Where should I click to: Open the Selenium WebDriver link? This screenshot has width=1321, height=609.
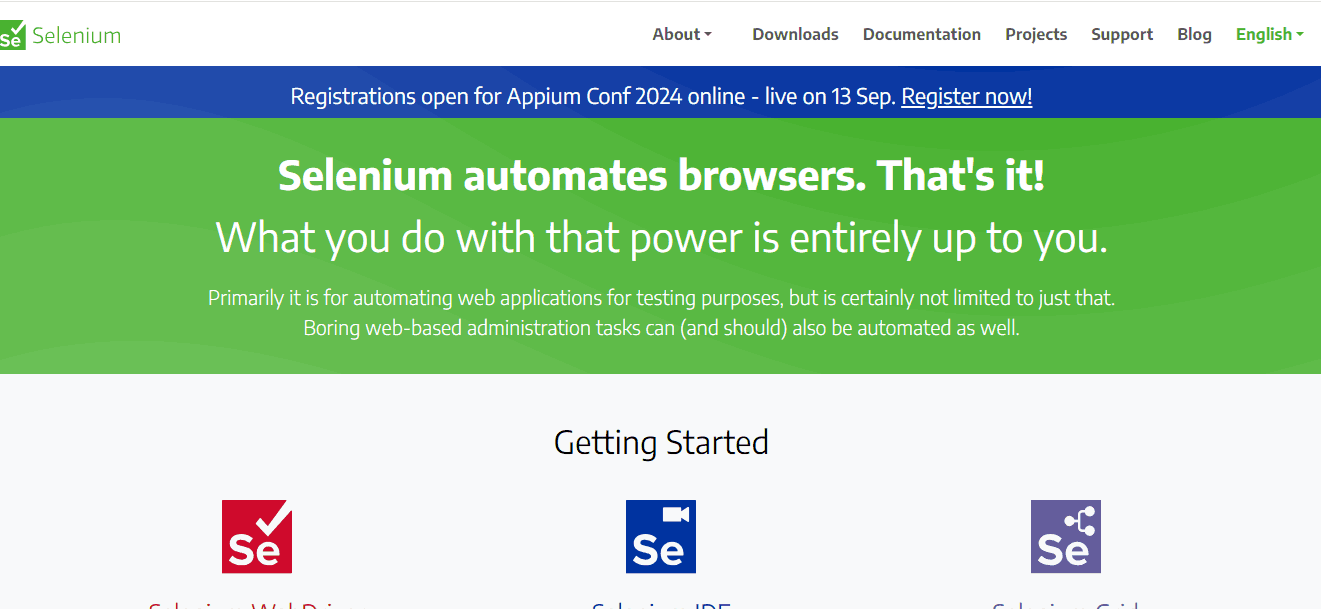[256, 605]
